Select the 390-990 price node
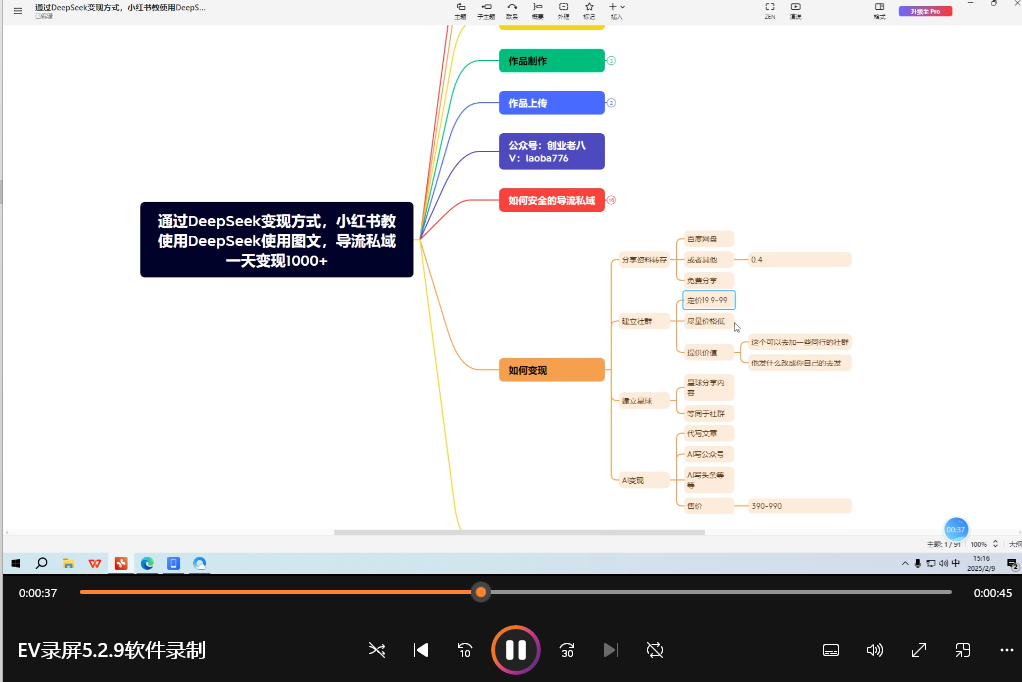Viewport: 1022px width, 682px height. 800,506
